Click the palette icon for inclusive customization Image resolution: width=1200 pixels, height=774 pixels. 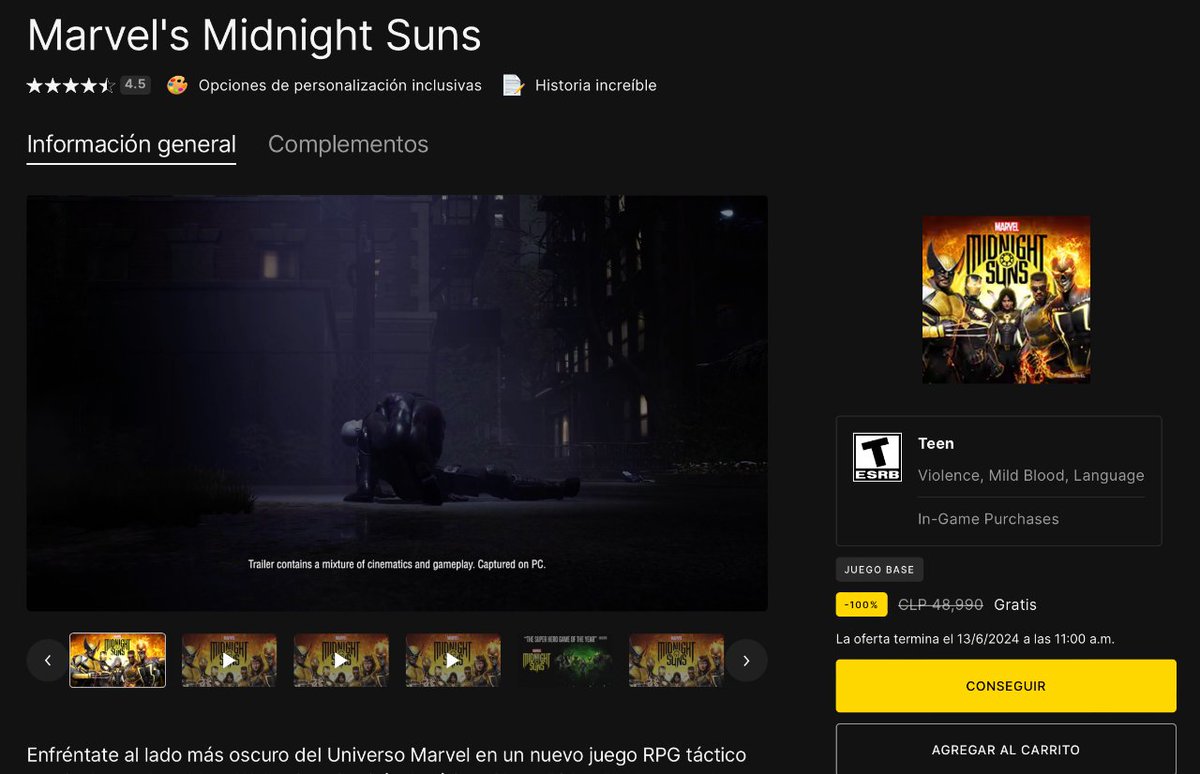pyautogui.click(x=177, y=86)
